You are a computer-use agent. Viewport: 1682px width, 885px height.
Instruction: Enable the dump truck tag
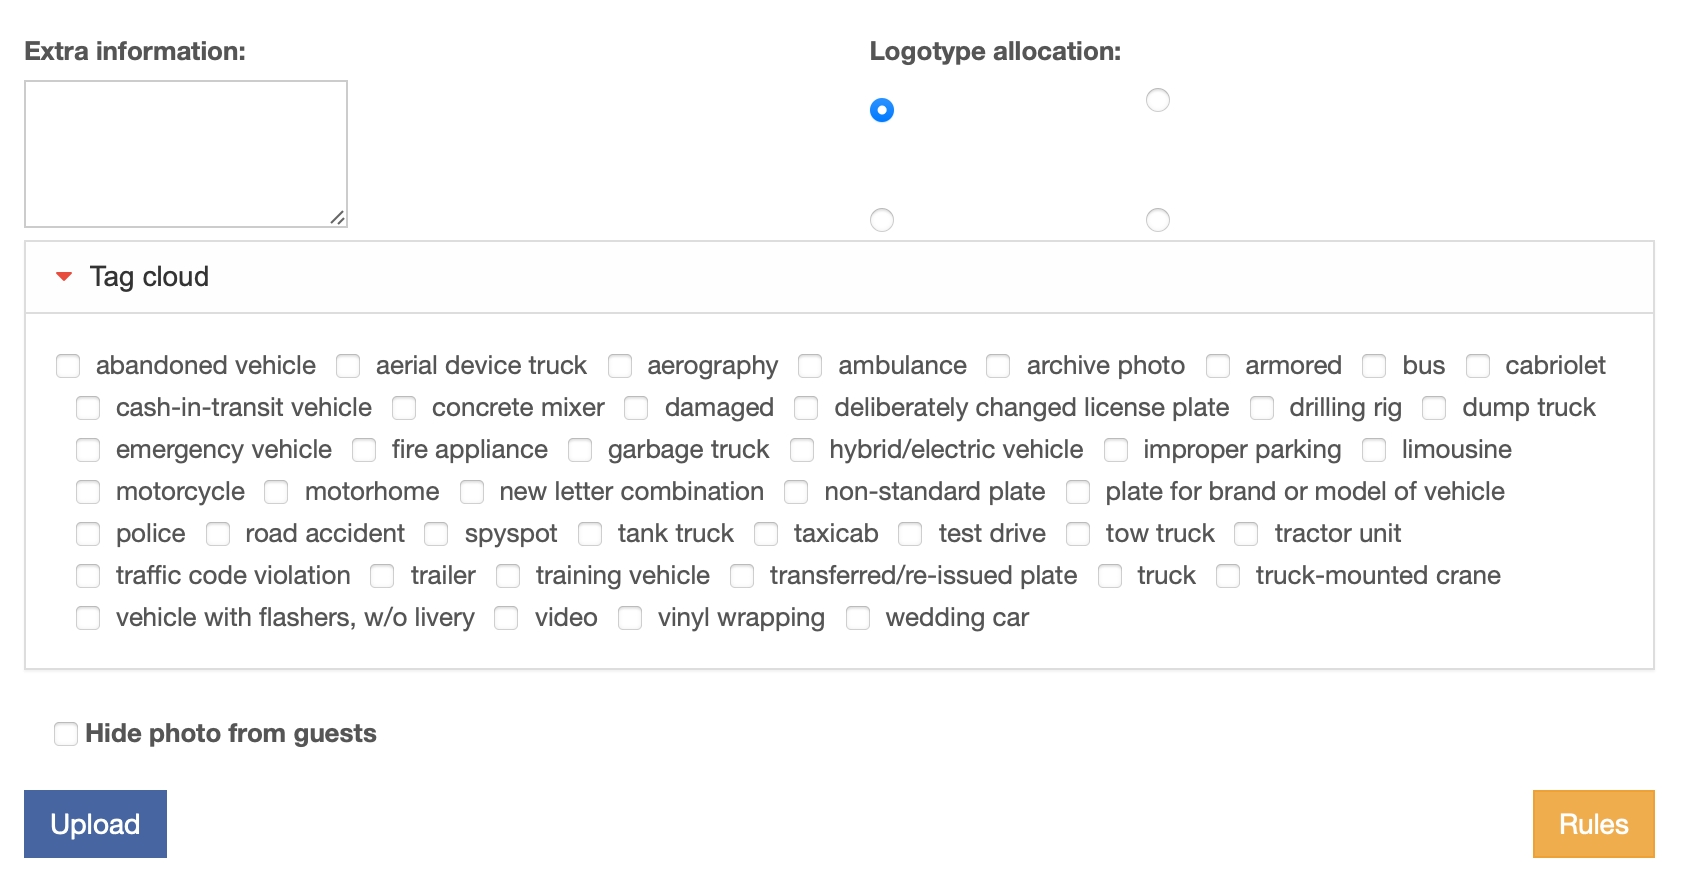click(x=1434, y=408)
